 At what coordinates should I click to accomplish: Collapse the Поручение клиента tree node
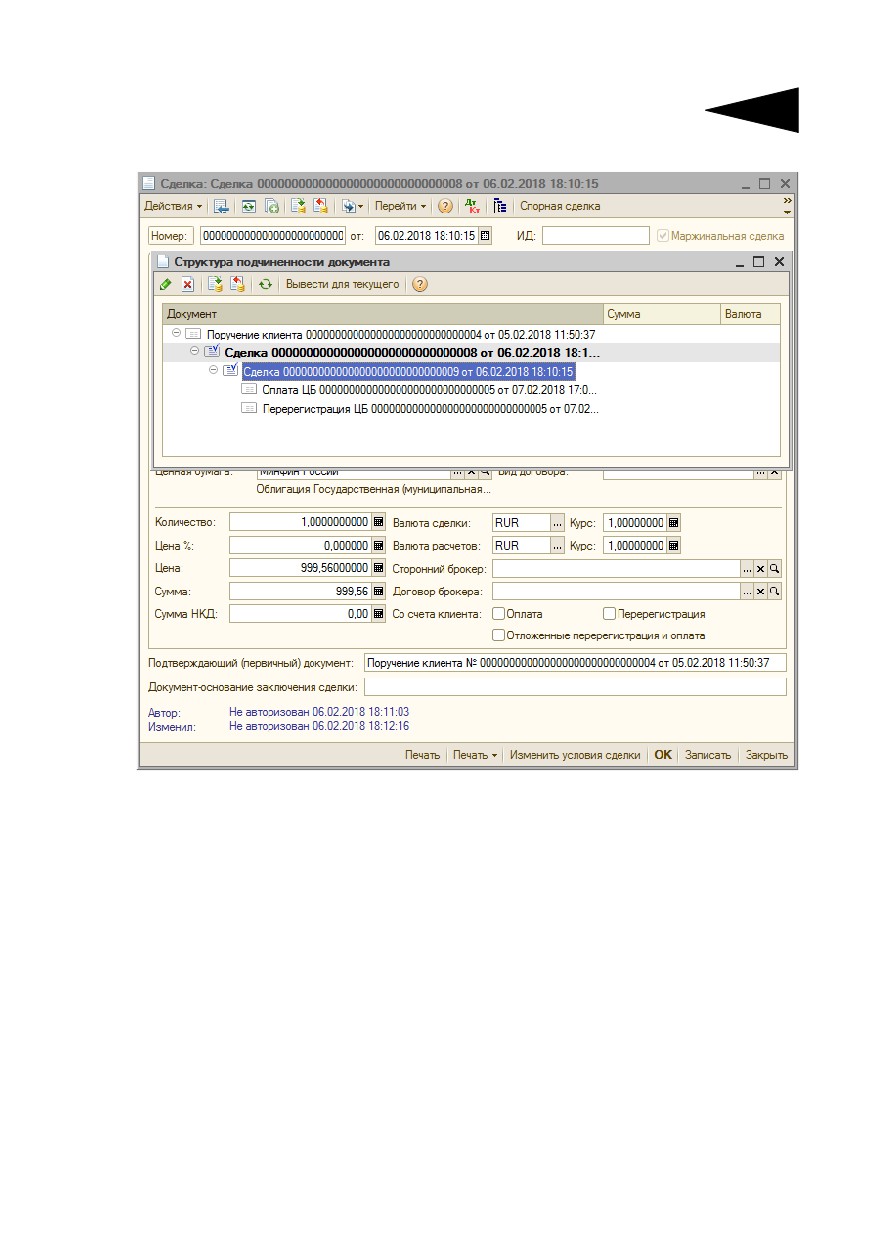(x=176, y=333)
